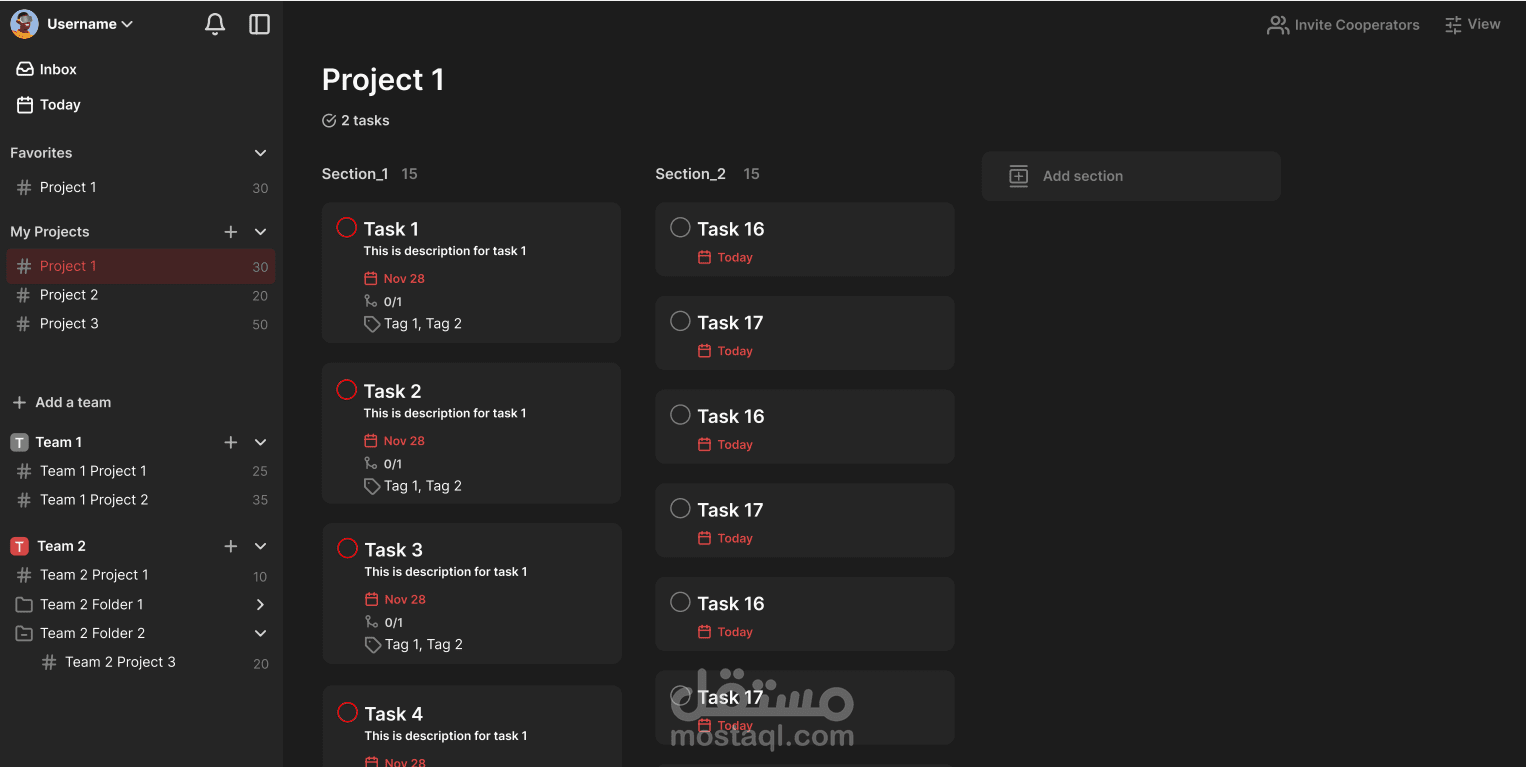
Task: Click the calendar icon showing Nov 28 on Task 3
Action: click(372, 598)
